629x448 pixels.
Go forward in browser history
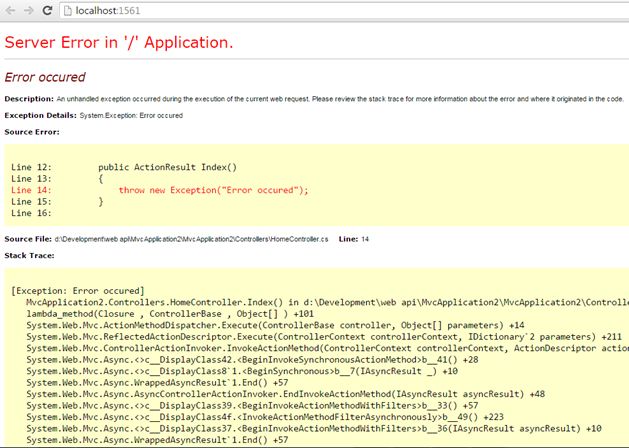[29, 10]
